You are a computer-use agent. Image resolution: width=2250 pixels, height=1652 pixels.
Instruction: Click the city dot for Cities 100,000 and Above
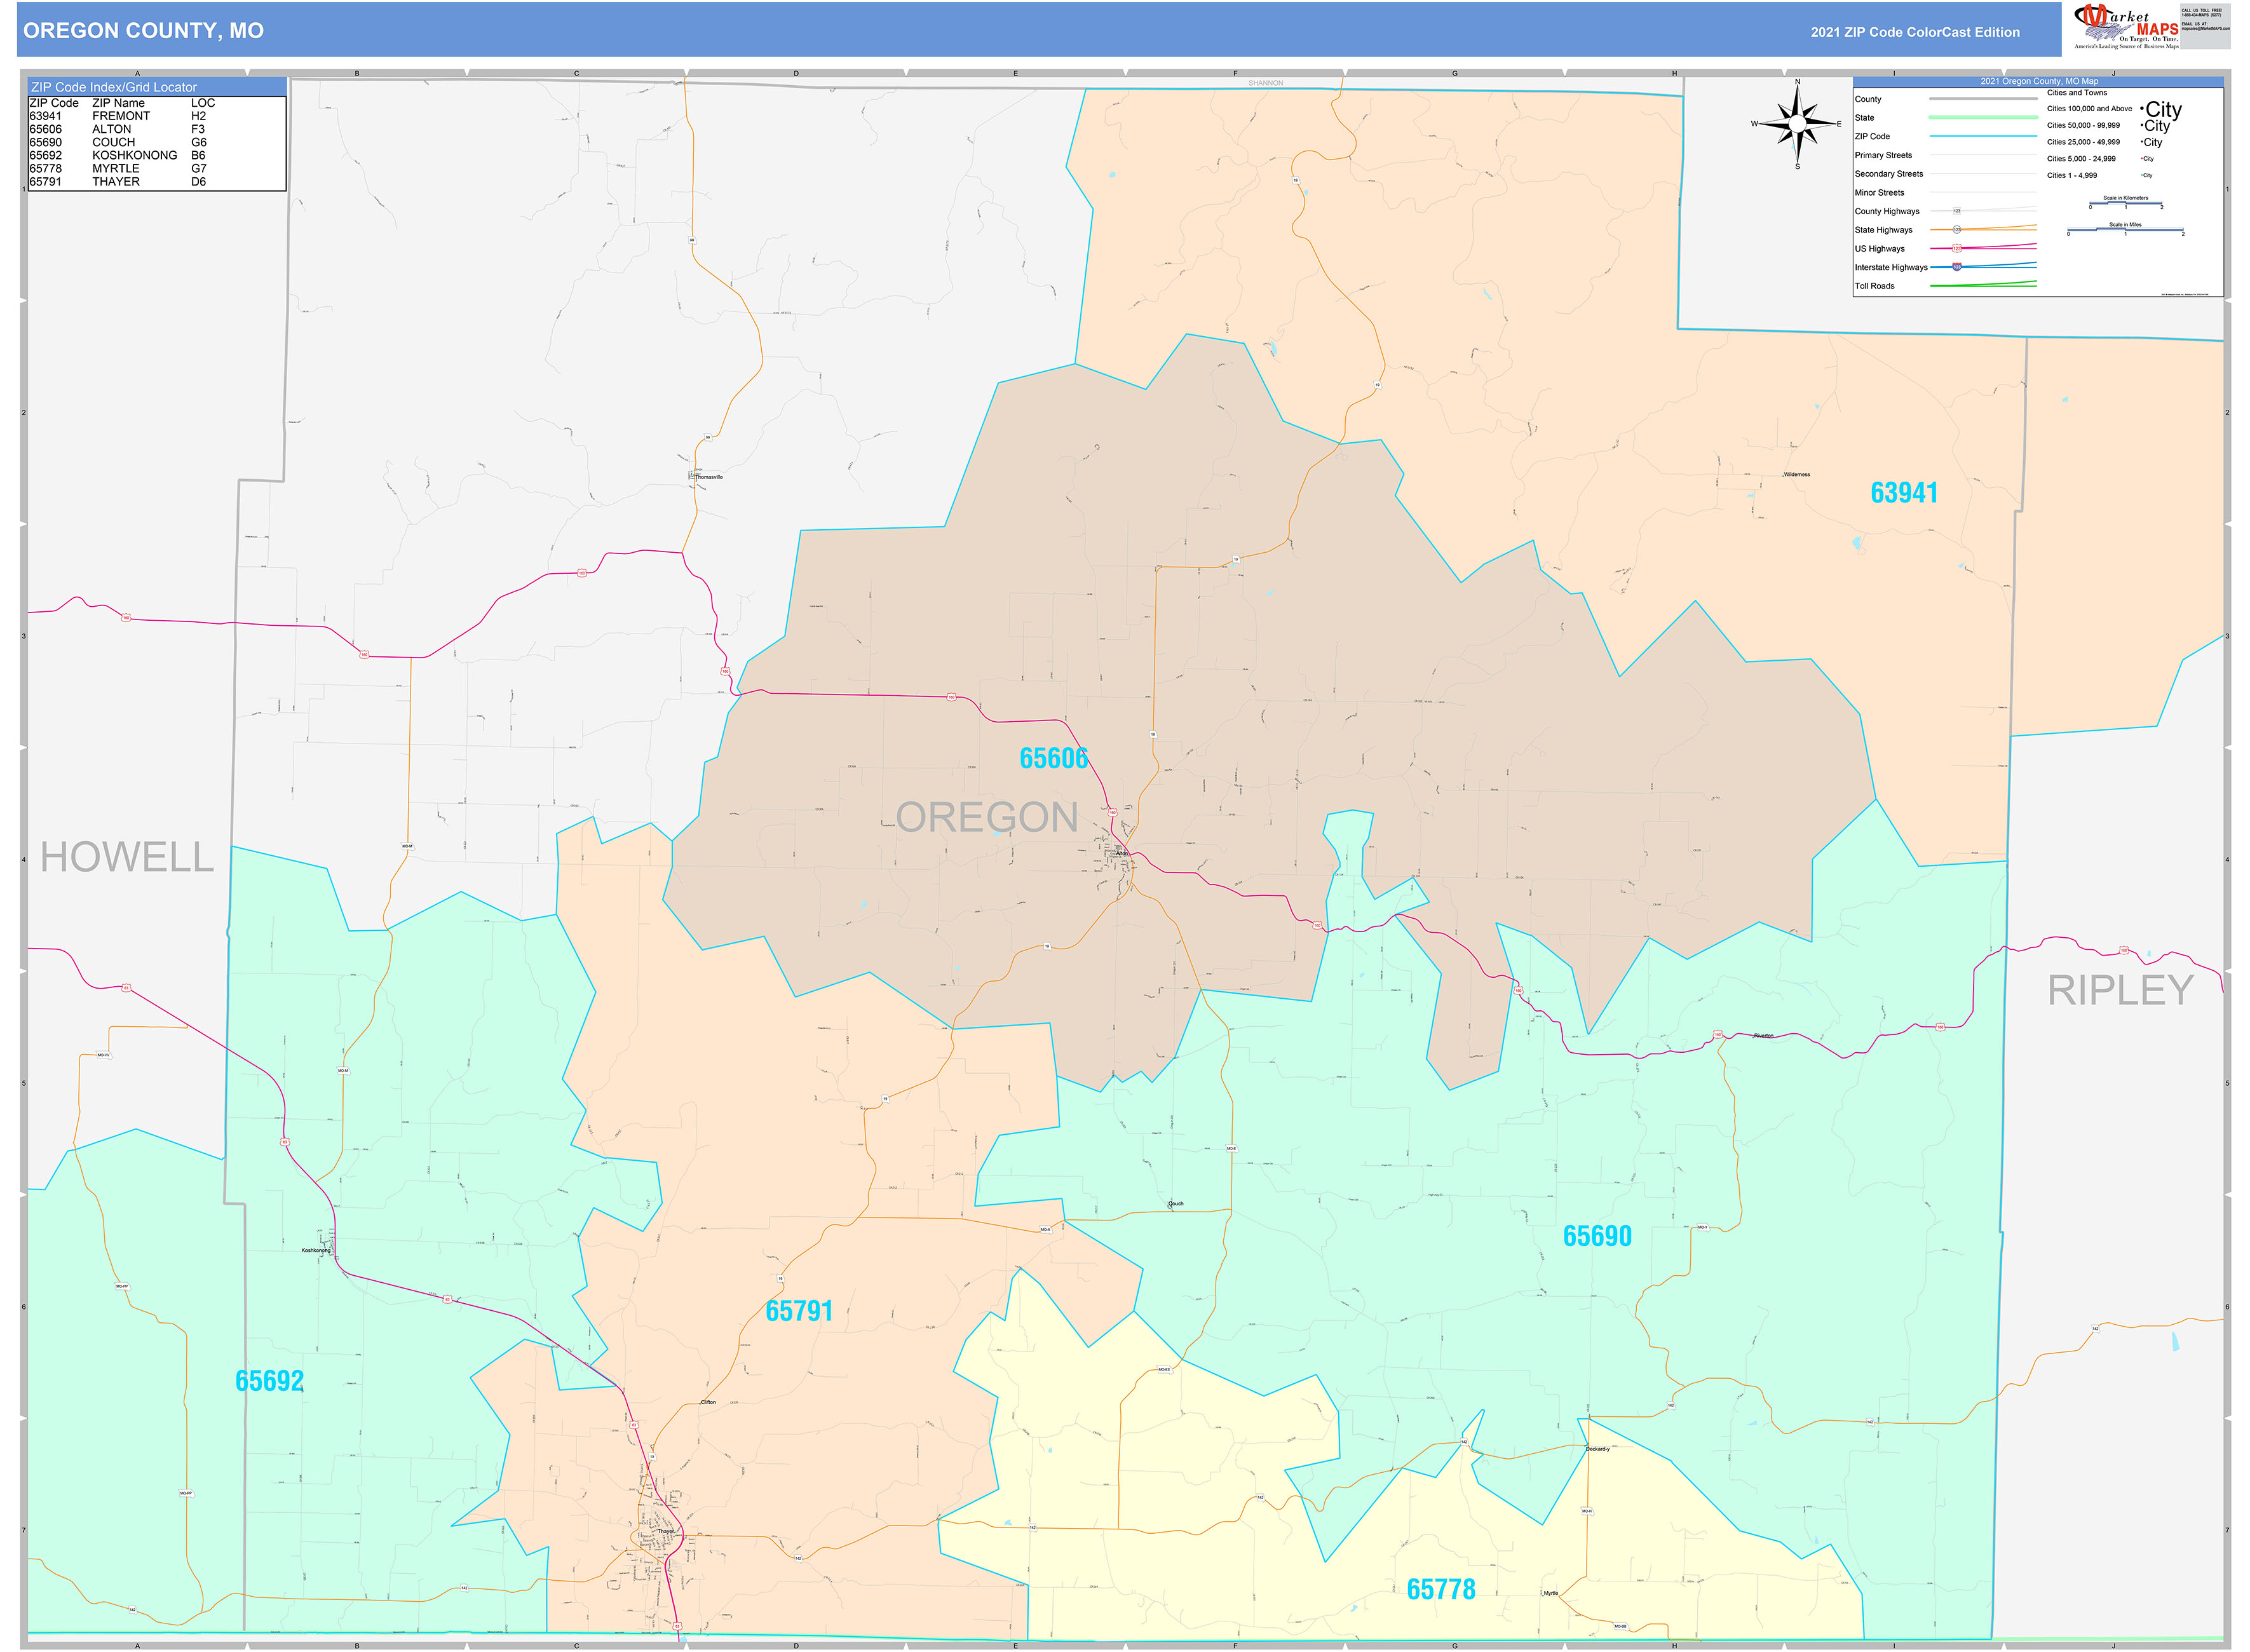pos(2142,110)
